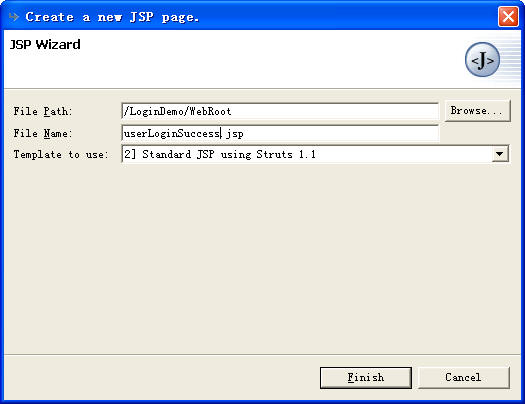
Task: Click the JSP Wizard heading text
Action: point(45,45)
